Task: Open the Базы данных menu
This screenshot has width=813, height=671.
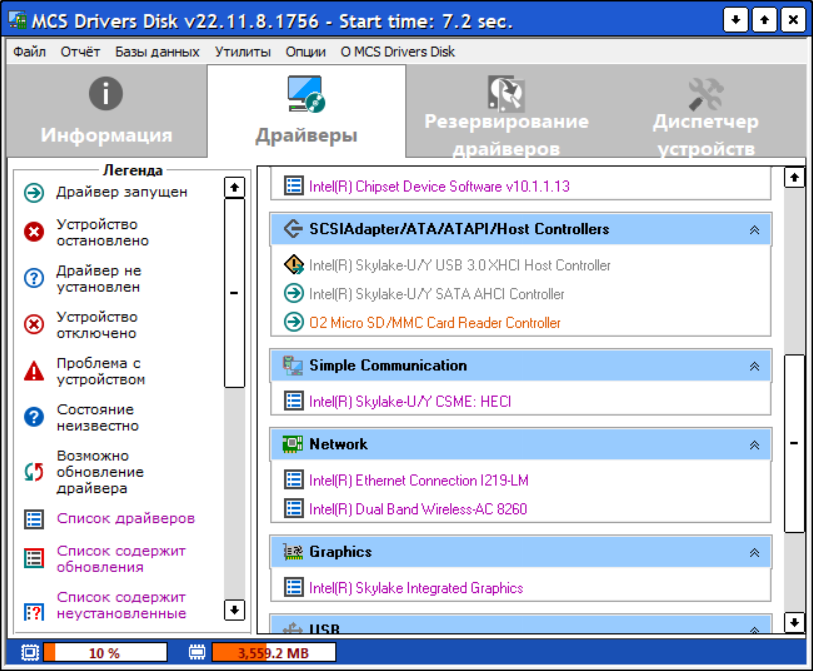Action: tap(157, 51)
